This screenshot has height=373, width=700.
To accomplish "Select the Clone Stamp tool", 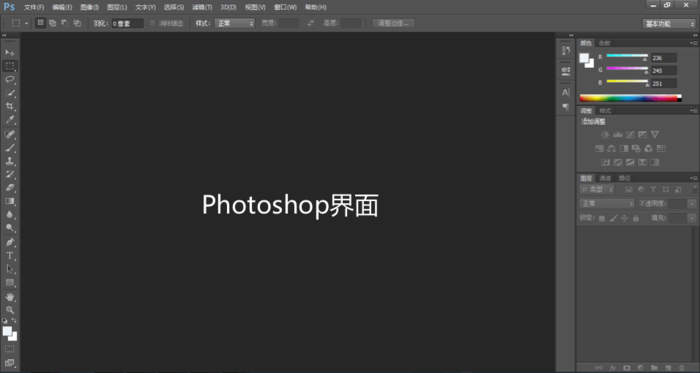I will pyautogui.click(x=10, y=161).
